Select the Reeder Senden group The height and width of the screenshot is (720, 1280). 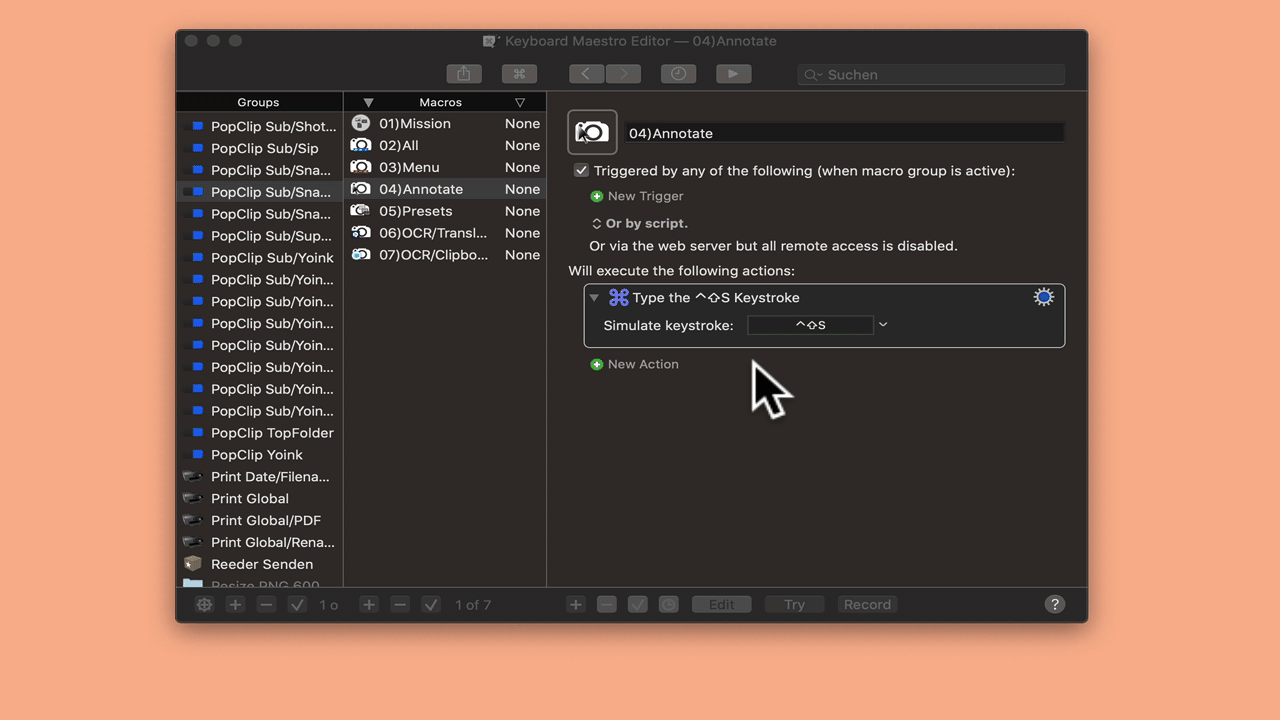pyautogui.click(x=260, y=565)
